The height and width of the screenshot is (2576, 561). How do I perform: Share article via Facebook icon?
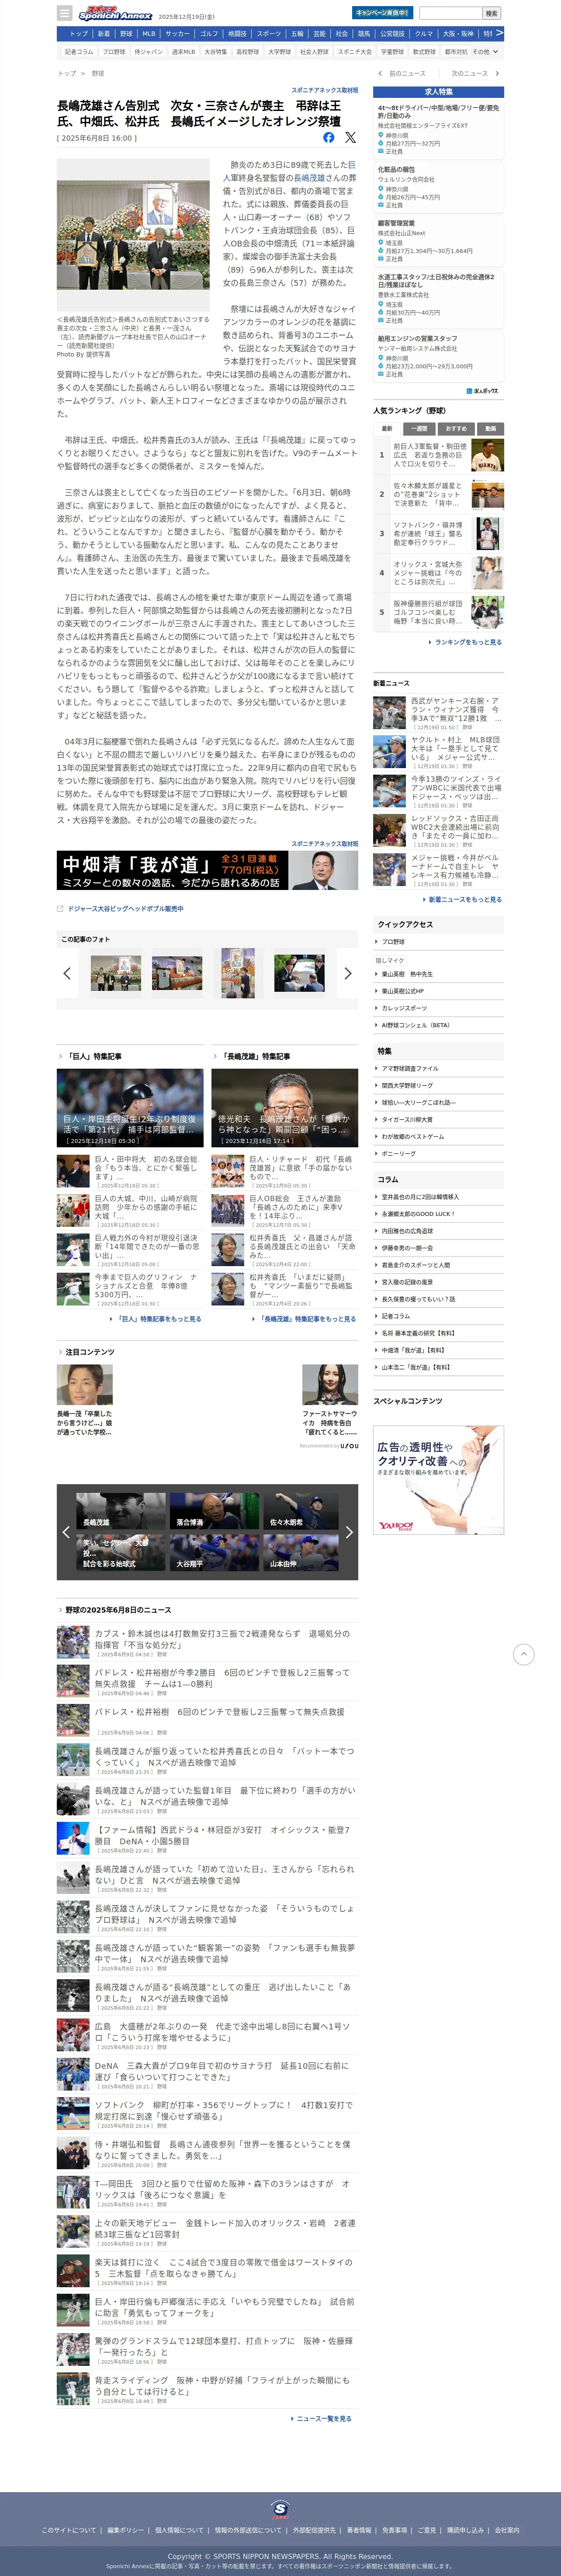click(x=328, y=137)
